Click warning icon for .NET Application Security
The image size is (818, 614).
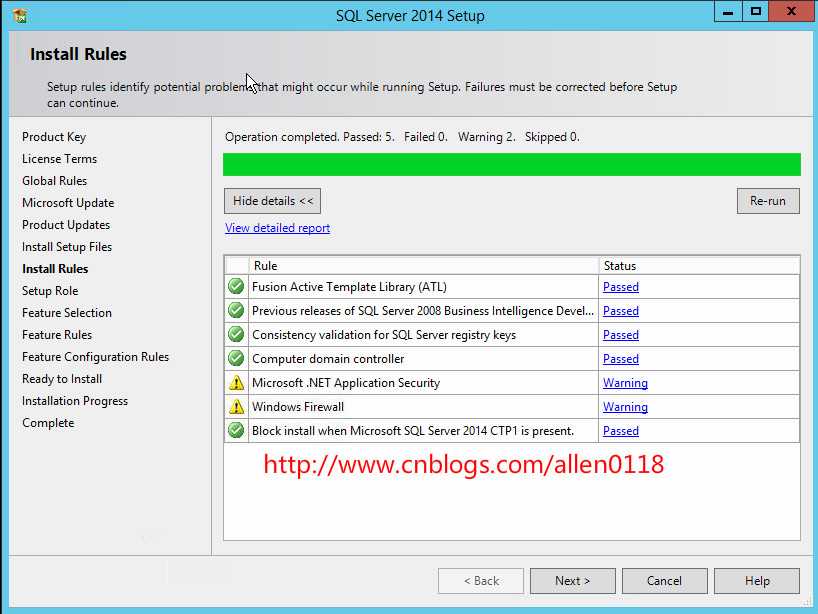point(236,382)
